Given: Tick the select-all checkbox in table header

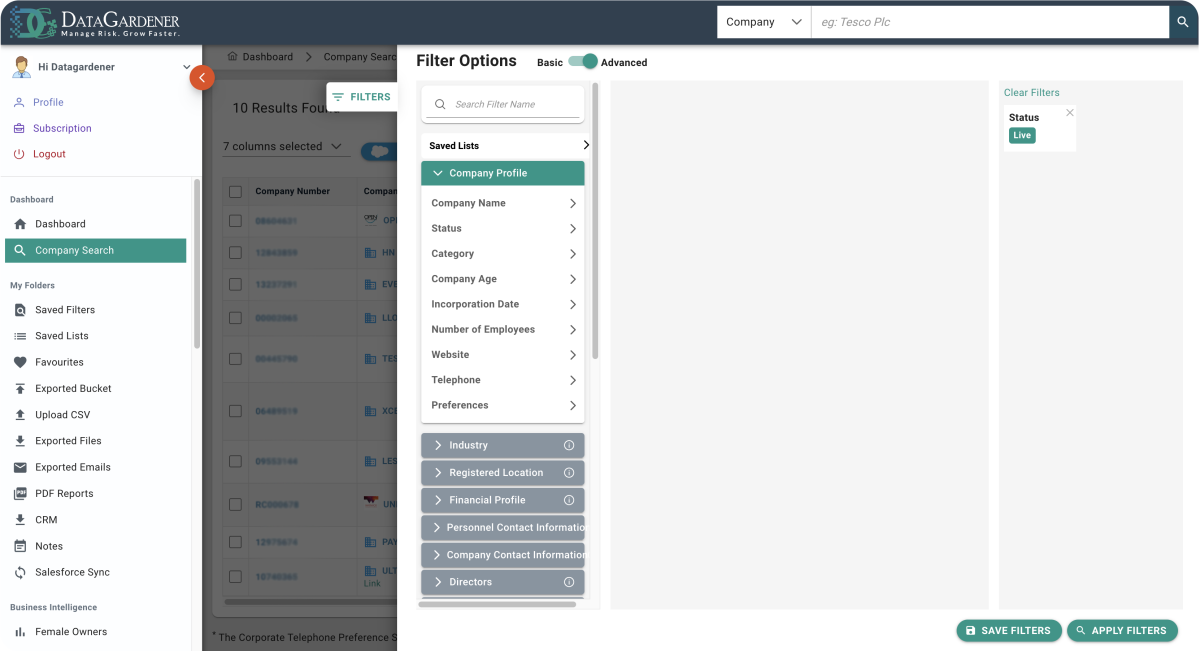Looking at the screenshot, I should (235, 192).
